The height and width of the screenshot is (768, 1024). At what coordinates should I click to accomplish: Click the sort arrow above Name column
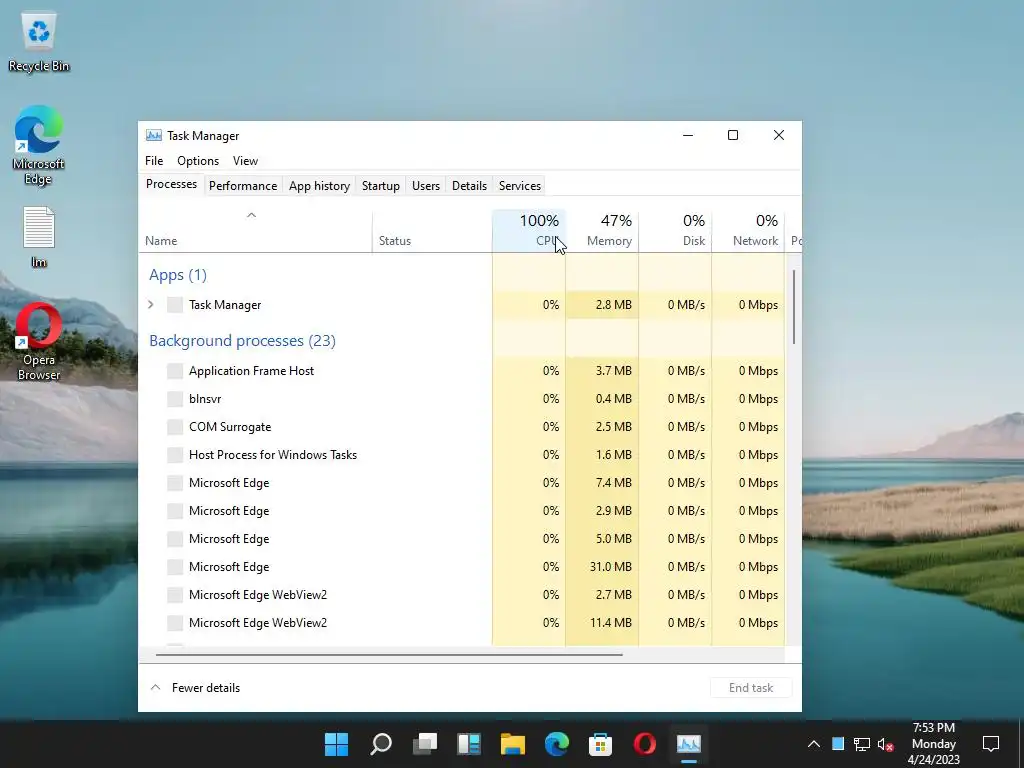(251, 215)
